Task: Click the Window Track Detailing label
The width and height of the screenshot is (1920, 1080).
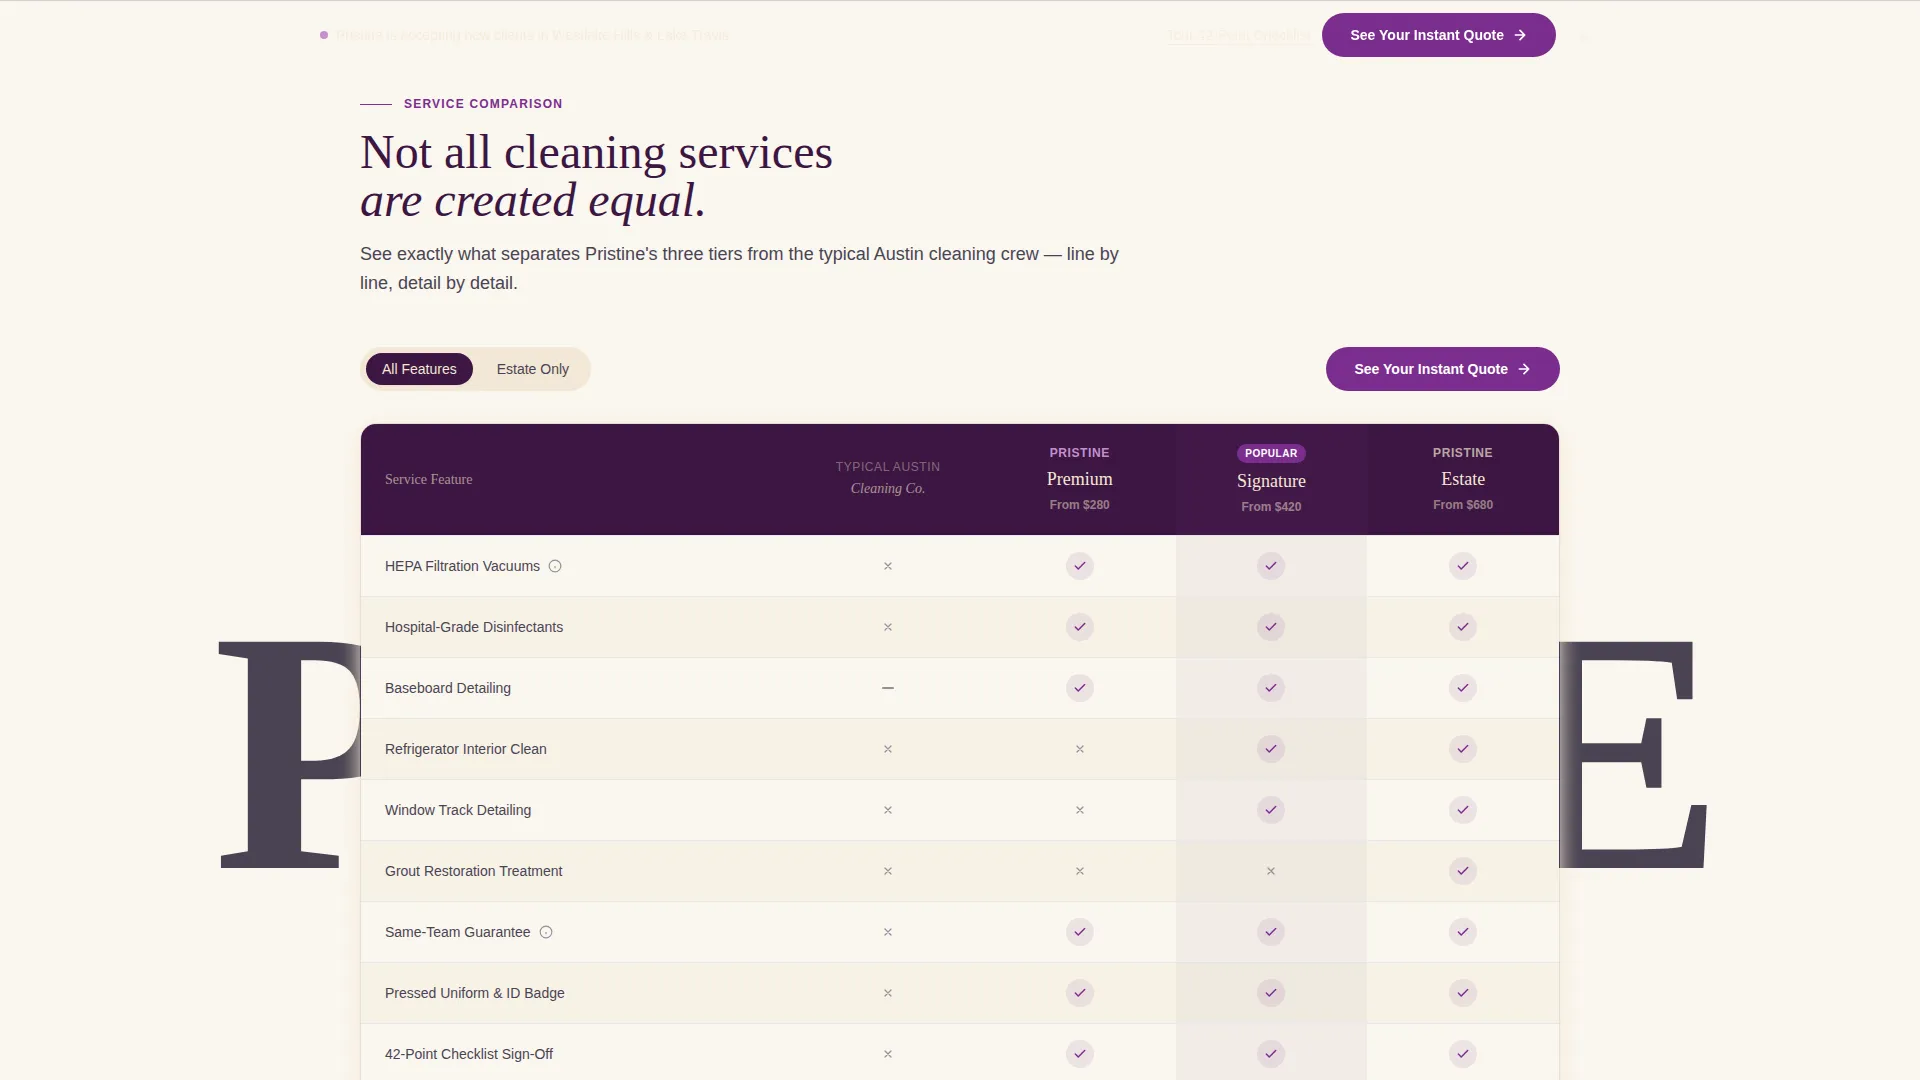Action: pos(458,810)
